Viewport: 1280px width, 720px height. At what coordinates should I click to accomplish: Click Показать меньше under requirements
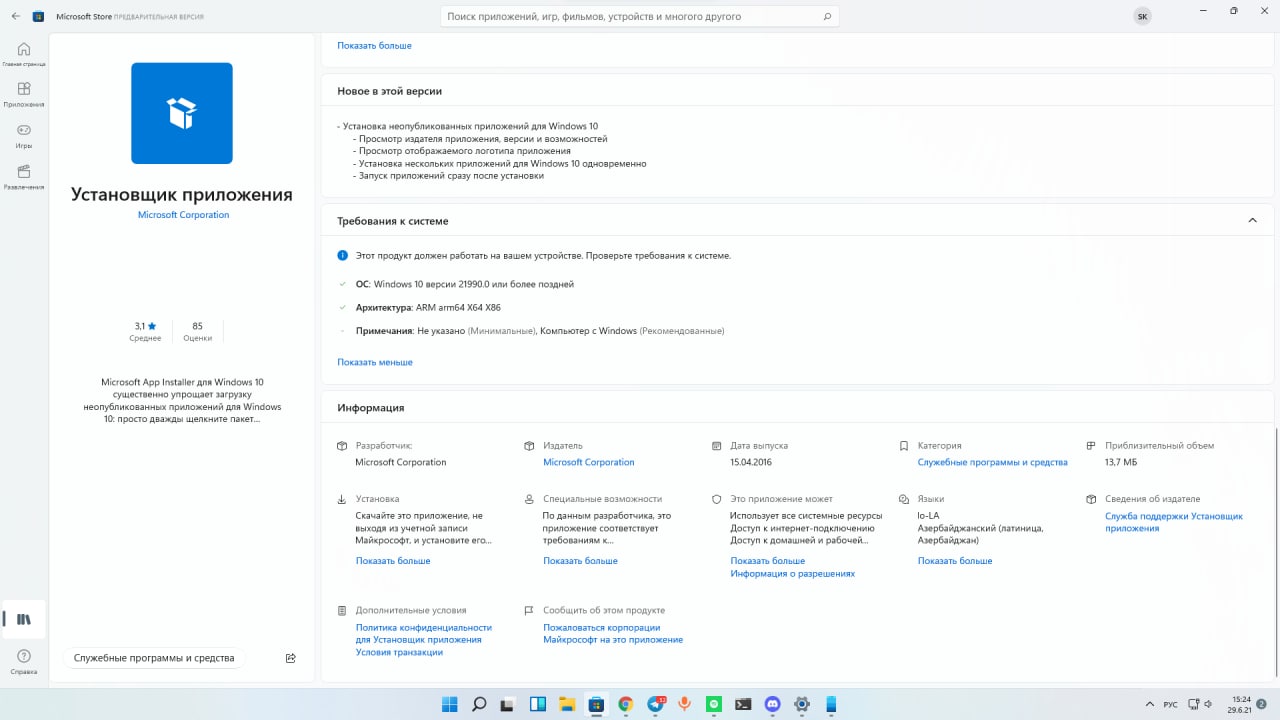375,362
